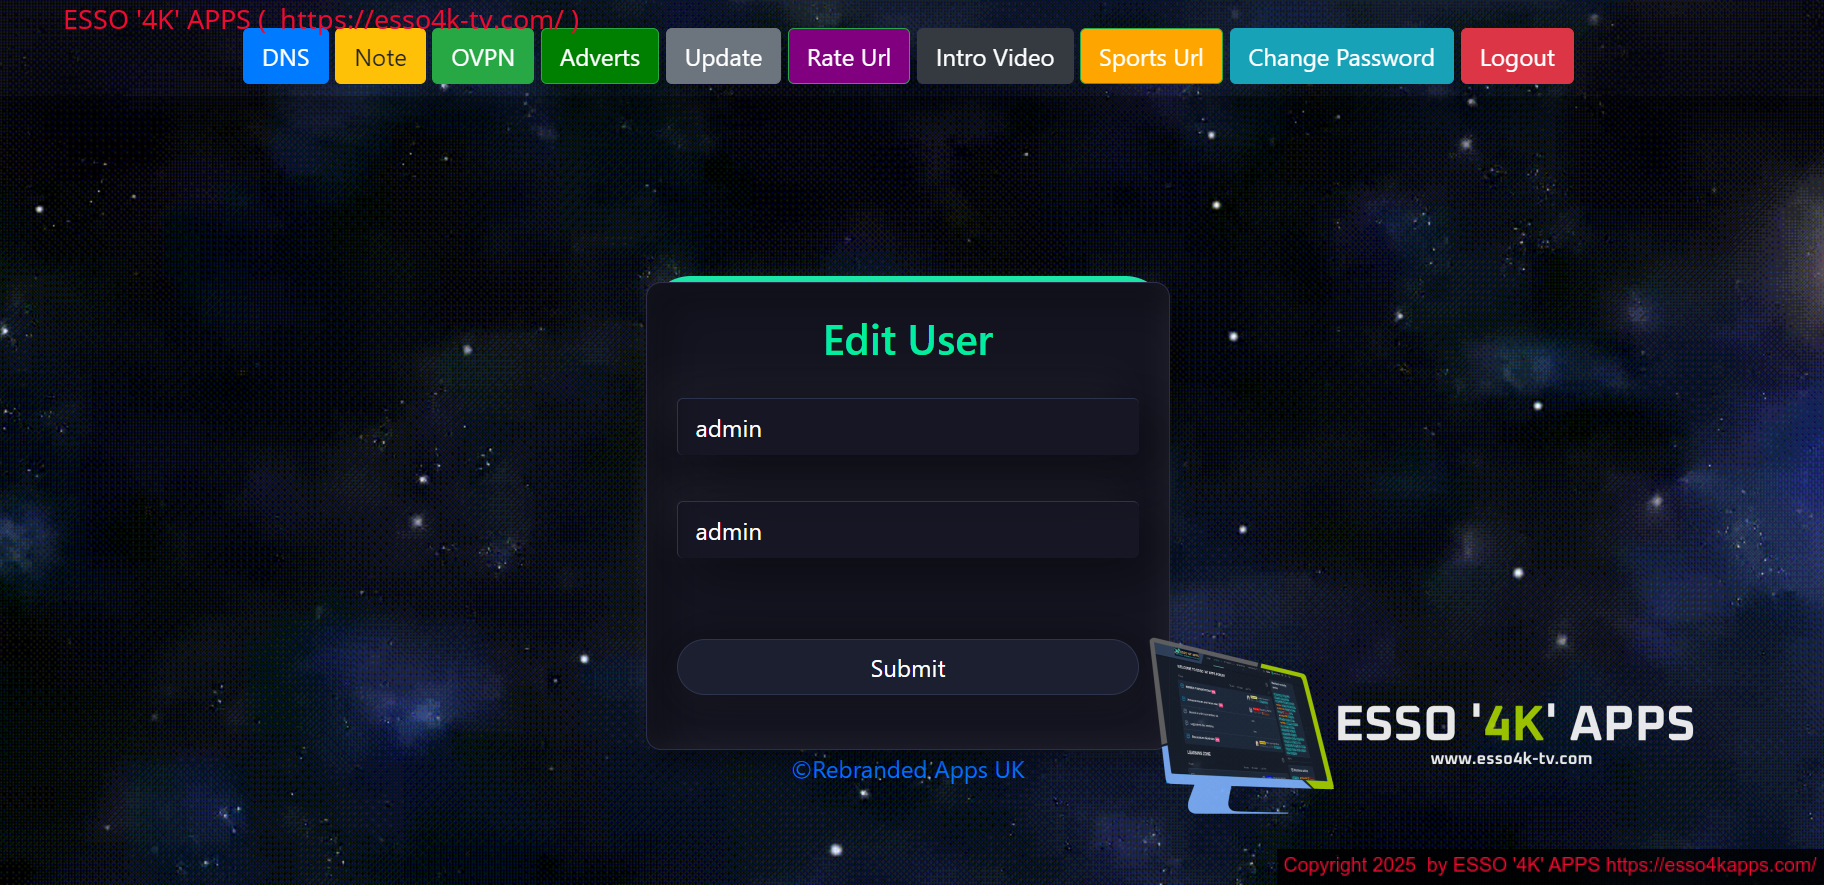Focus the second admin password field
Image resolution: width=1824 pixels, height=885 pixels.
[x=908, y=530]
